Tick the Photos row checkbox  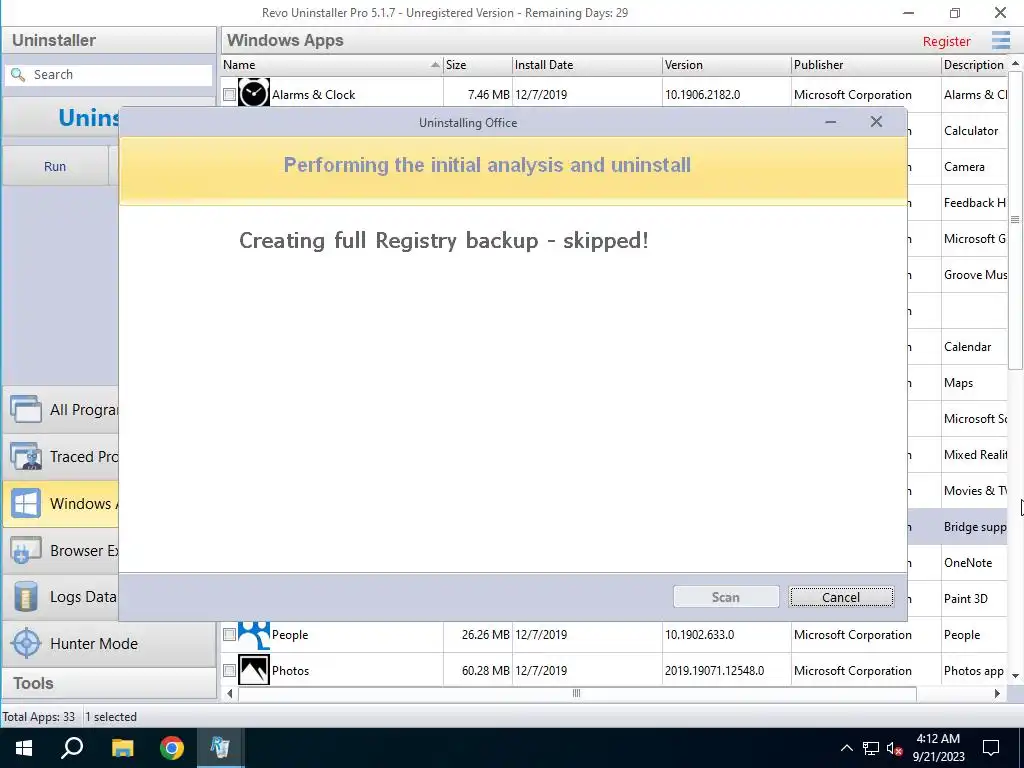tap(229, 671)
